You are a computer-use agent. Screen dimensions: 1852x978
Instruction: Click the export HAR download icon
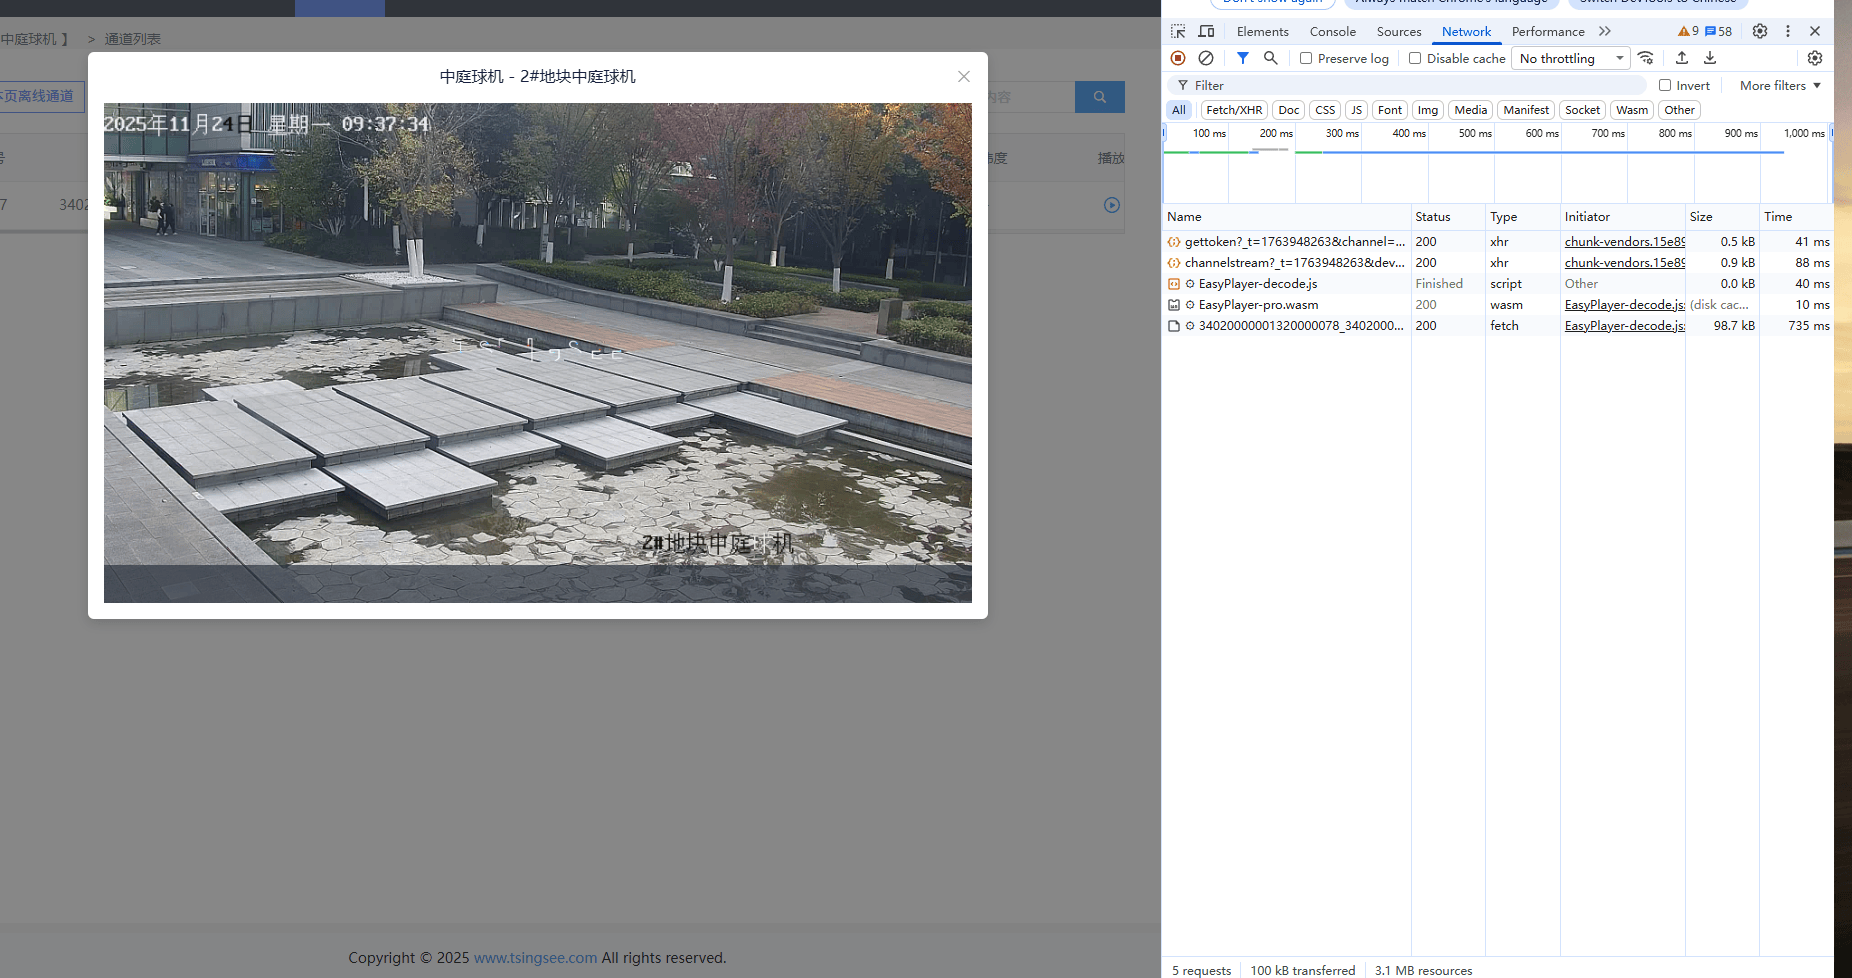[1710, 59]
